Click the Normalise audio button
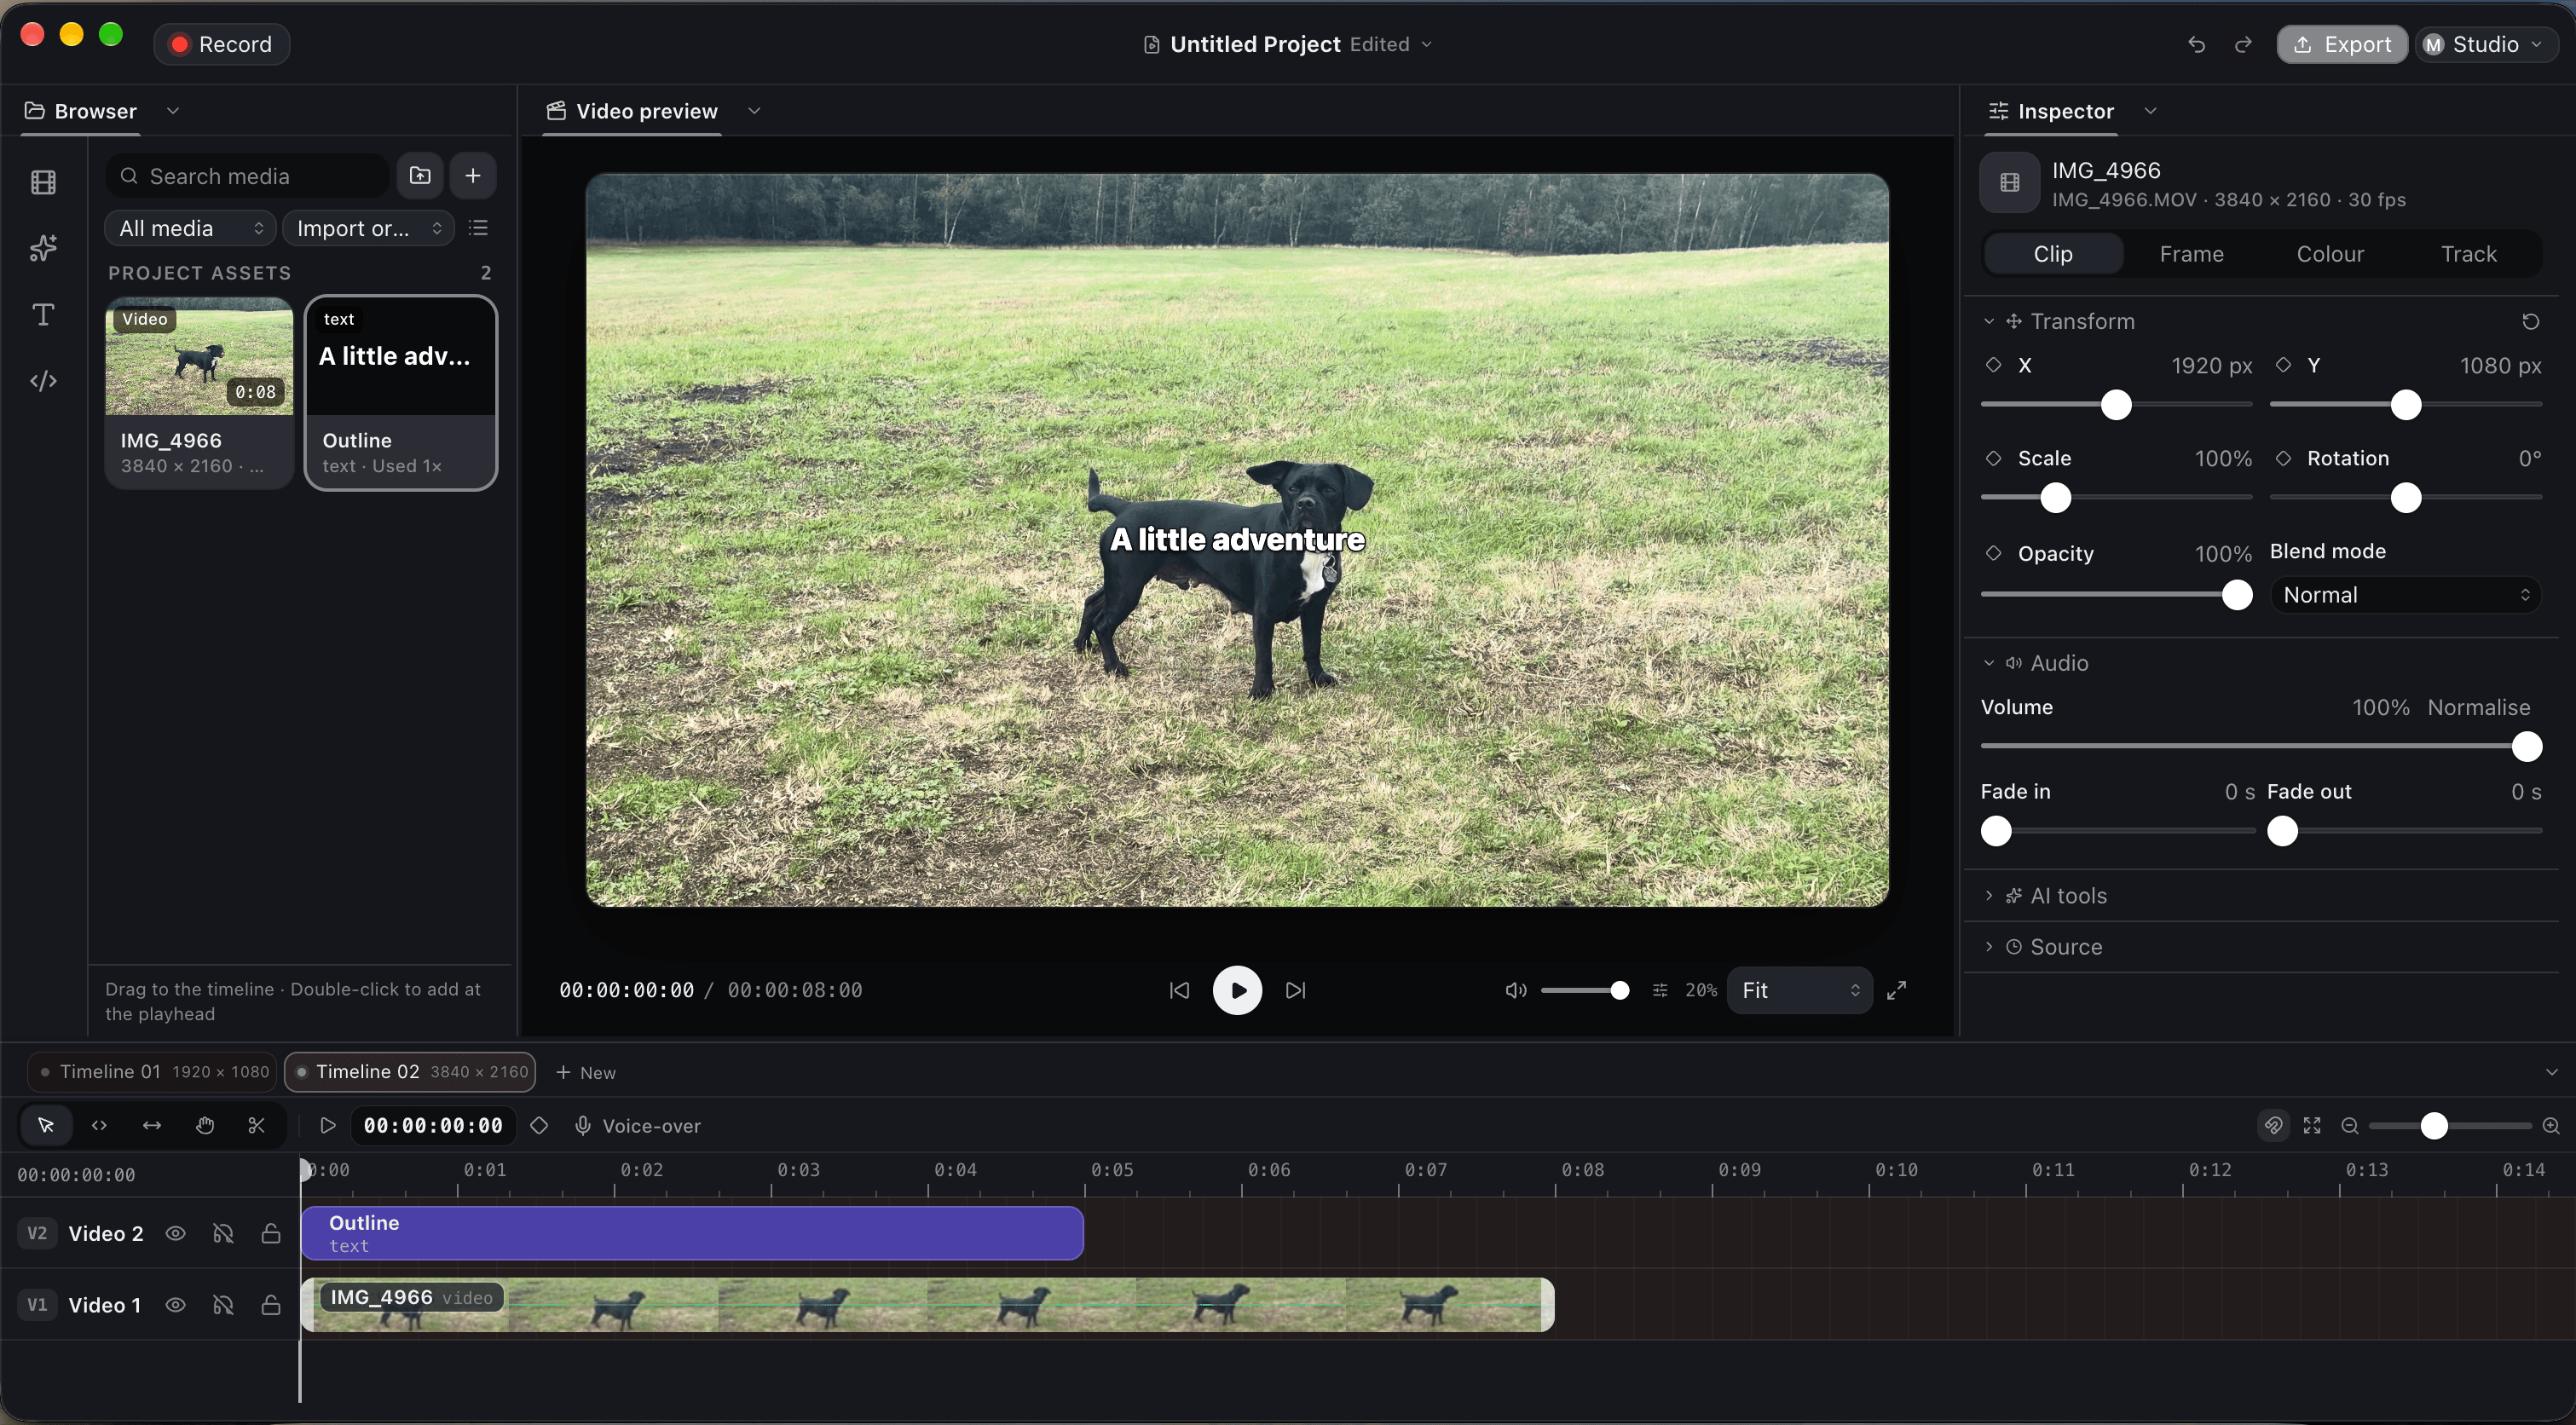The height and width of the screenshot is (1425, 2576). pyautogui.click(x=2478, y=707)
